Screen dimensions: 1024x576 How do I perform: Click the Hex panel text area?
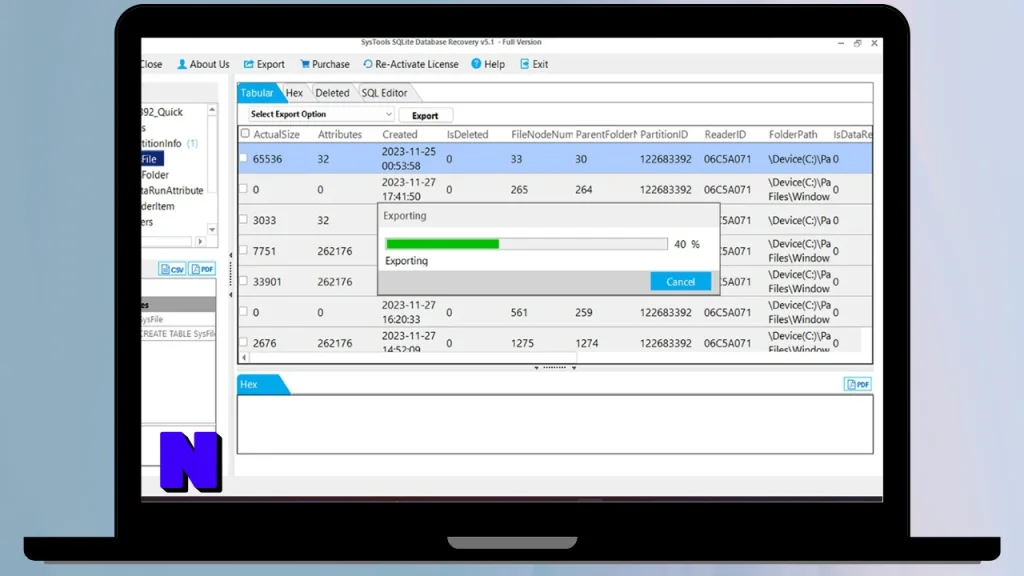click(555, 424)
